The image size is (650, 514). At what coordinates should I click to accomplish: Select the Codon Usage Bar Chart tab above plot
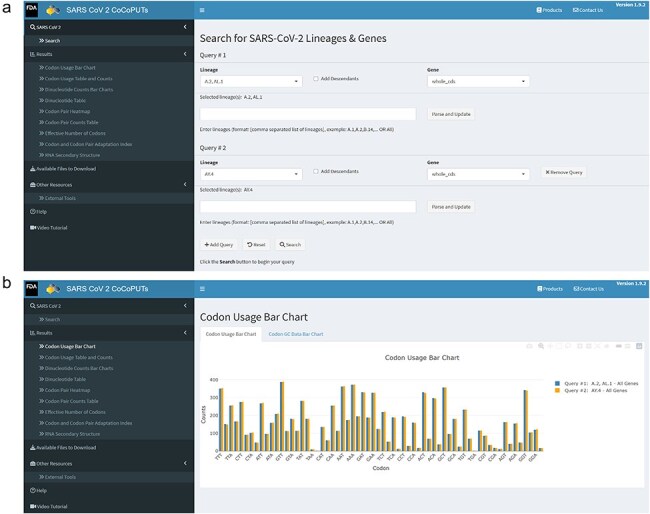(x=231, y=334)
